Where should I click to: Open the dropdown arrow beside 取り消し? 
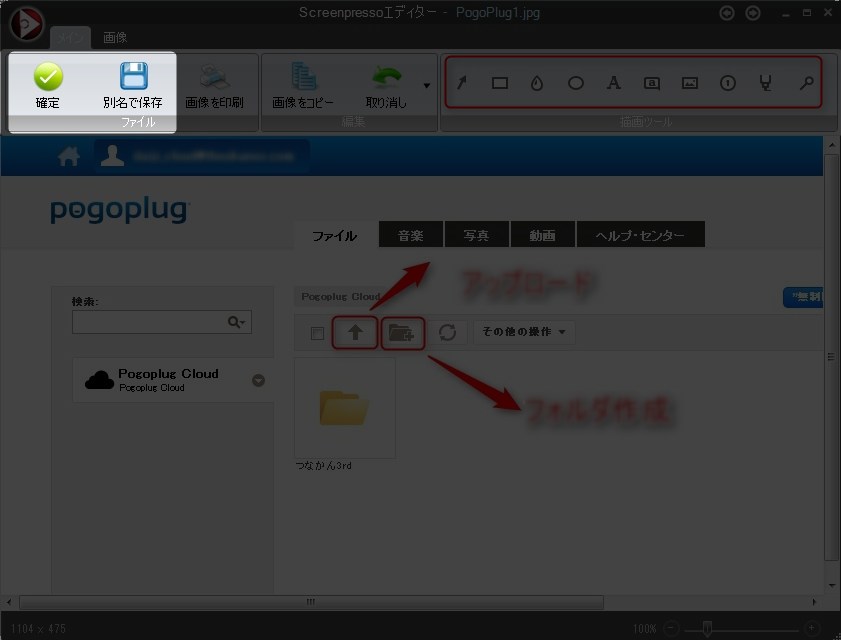427,85
